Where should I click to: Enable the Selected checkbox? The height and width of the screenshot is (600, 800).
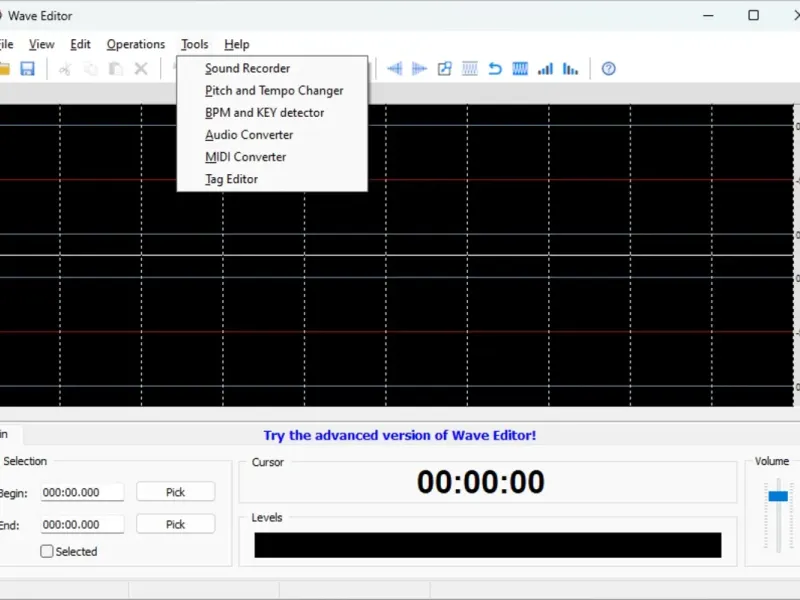point(47,551)
